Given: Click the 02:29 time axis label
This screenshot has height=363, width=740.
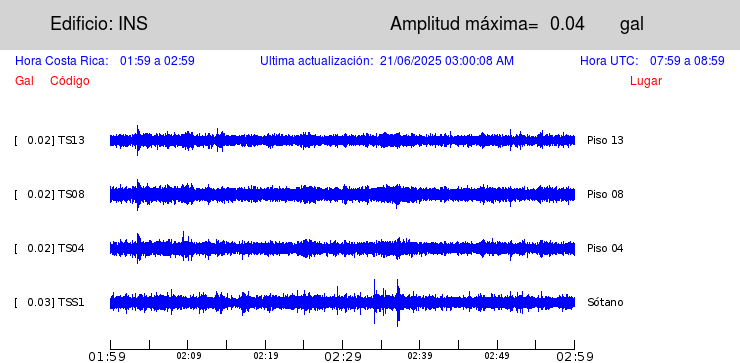Looking at the screenshot, I should click(343, 356).
